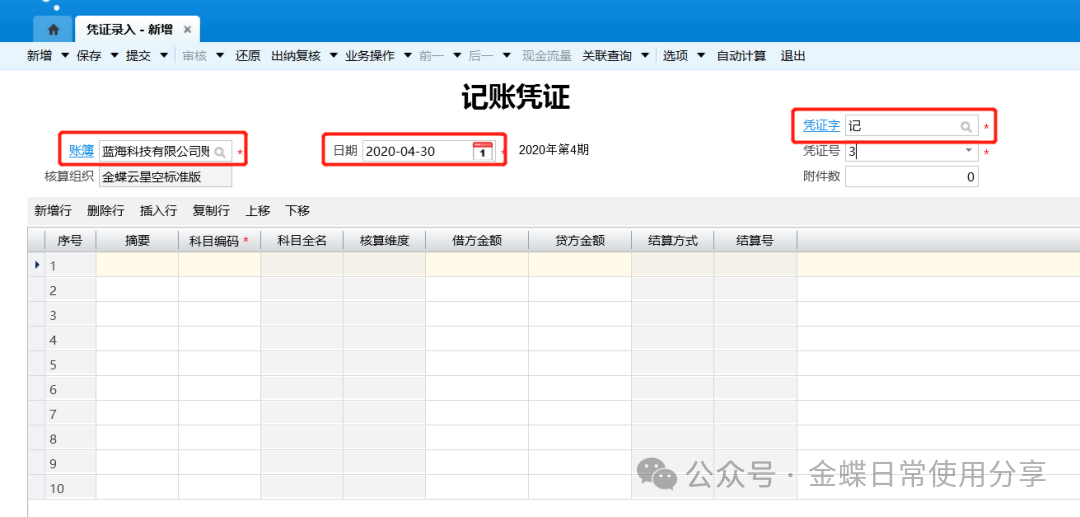This screenshot has width=1080, height=517.
Task: Click 新增行 to add a row
Action: pos(53,211)
